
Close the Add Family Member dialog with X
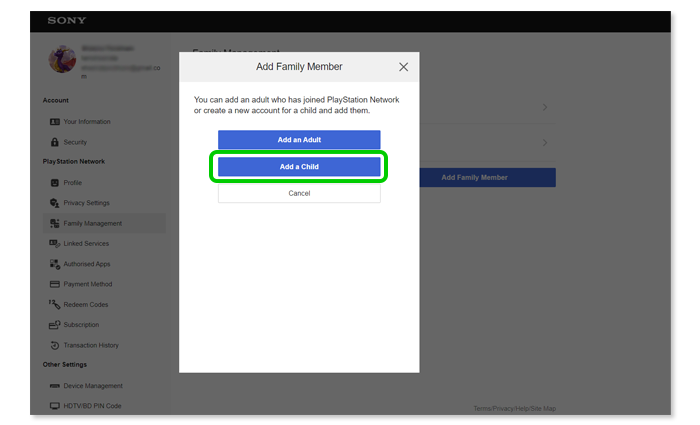tap(404, 67)
